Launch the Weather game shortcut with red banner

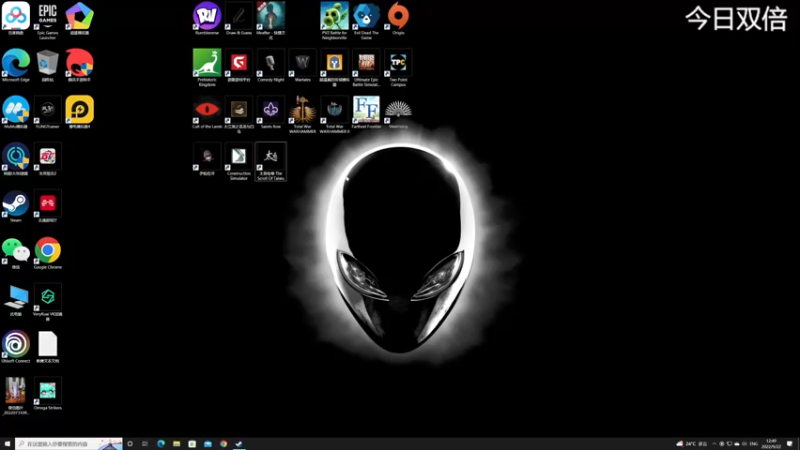click(x=270, y=20)
